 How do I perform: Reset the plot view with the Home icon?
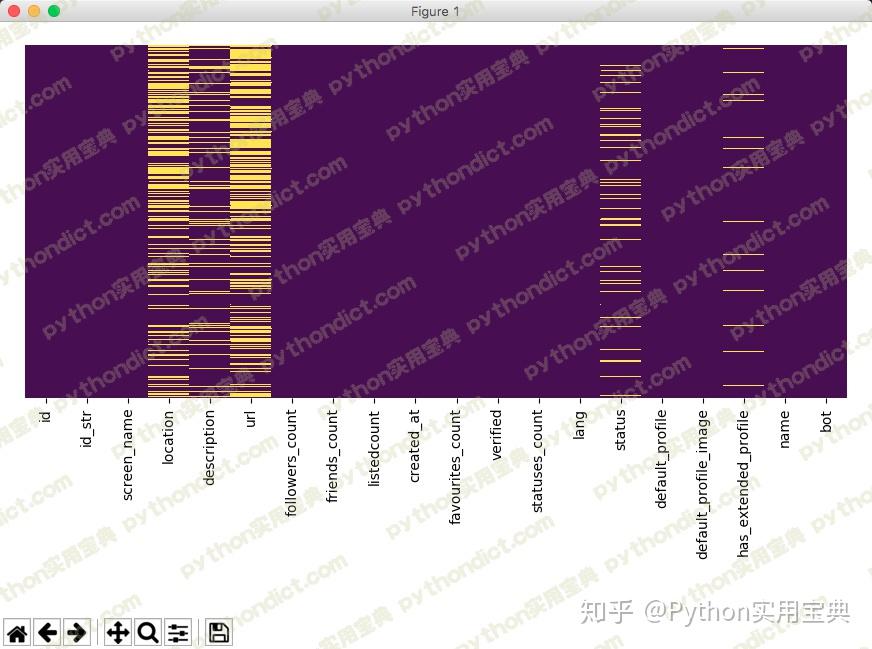click(17, 632)
